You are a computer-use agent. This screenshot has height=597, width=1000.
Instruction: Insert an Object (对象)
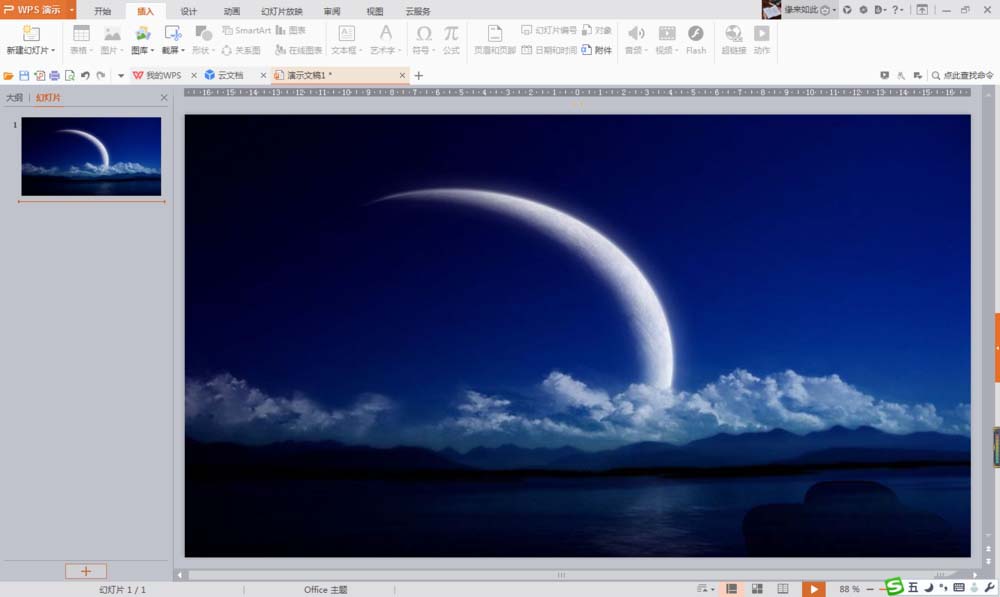(x=597, y=30)
